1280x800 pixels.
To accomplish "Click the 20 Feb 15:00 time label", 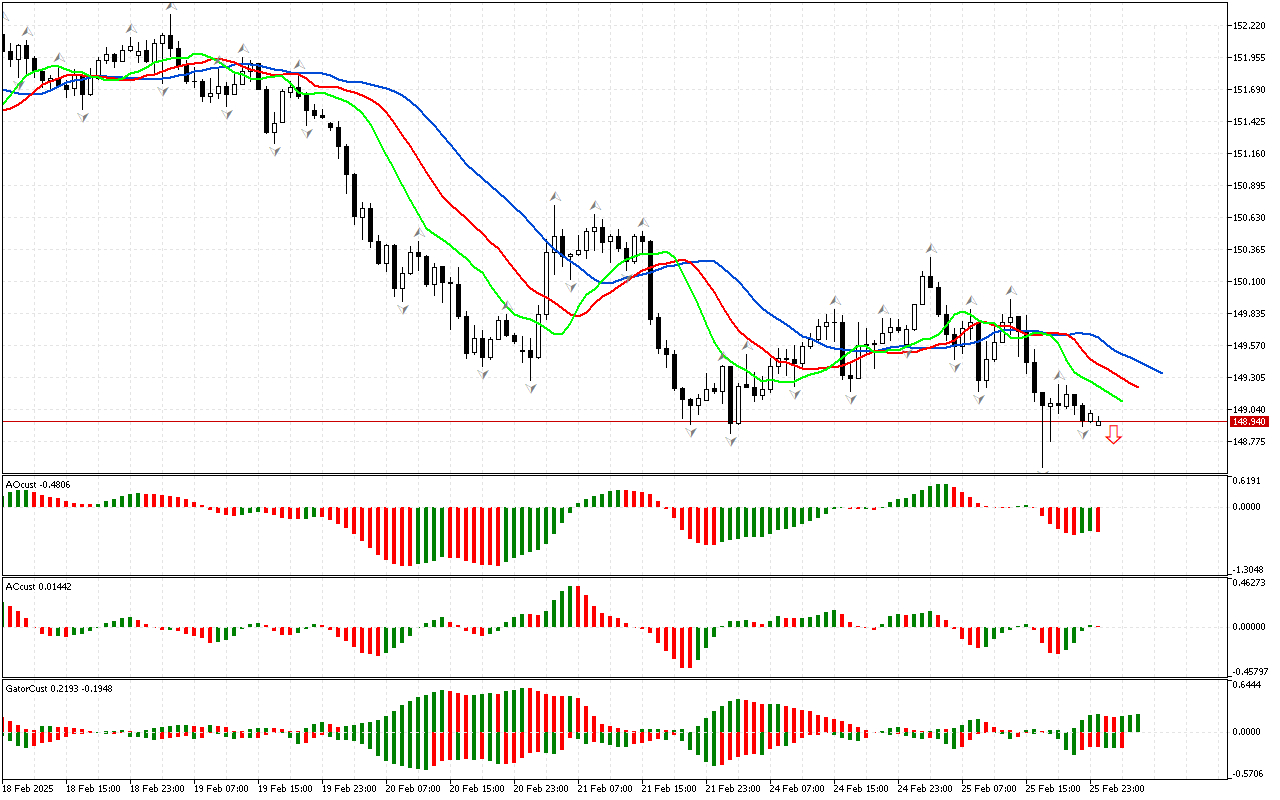I will click(476, 789).
